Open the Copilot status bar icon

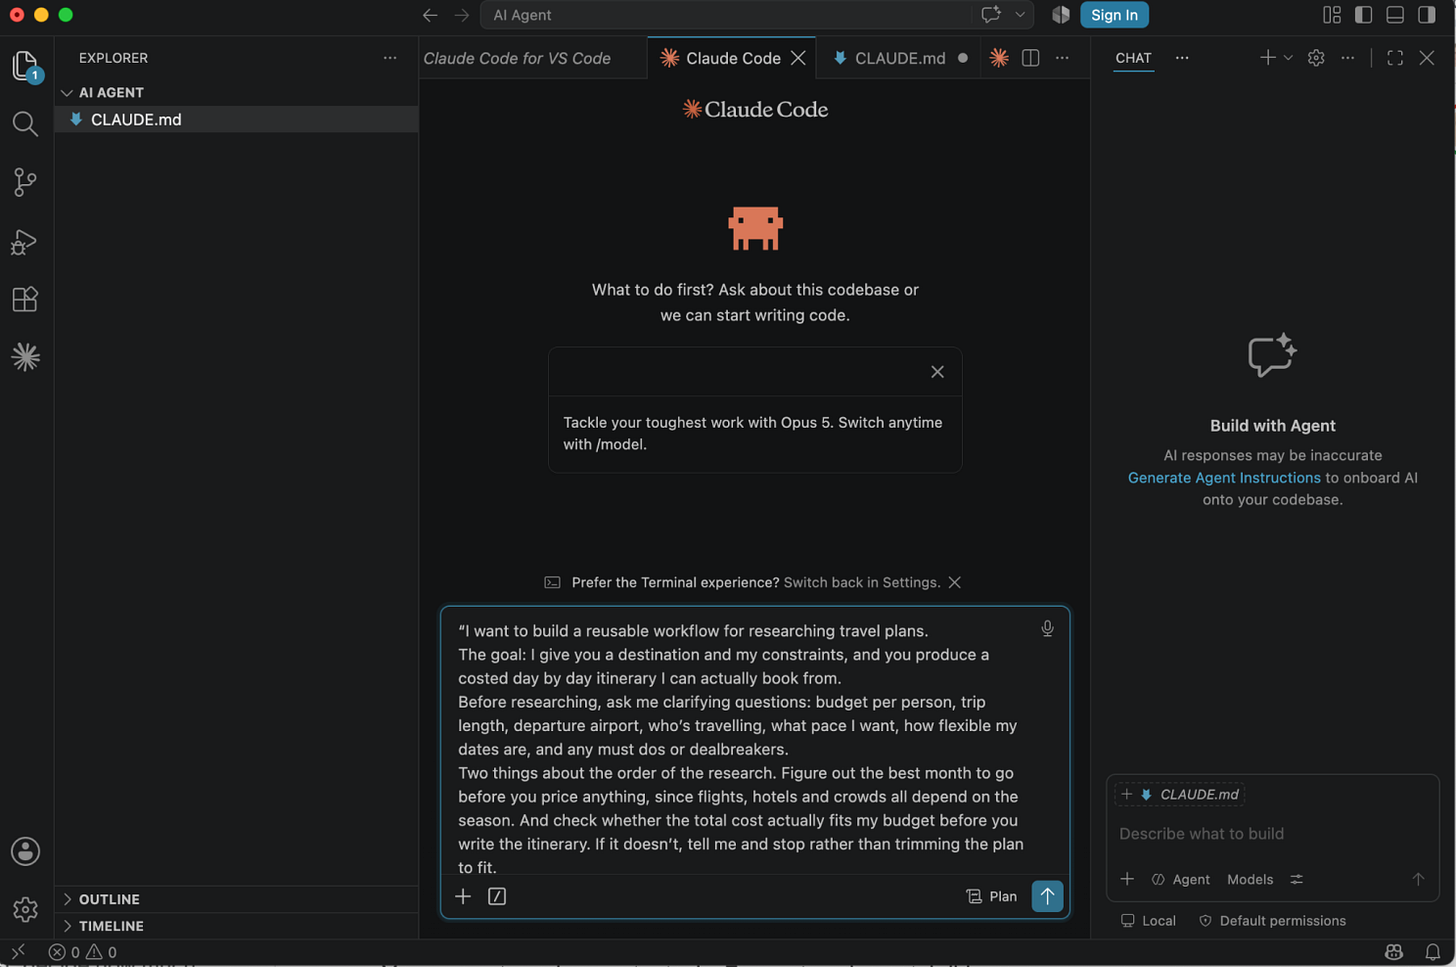pos(1394,952)
